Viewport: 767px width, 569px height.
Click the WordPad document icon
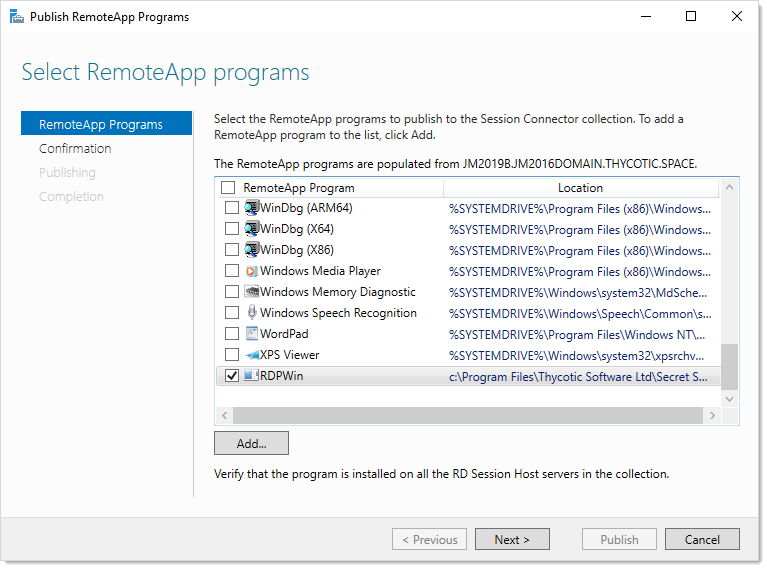click(x=251, y=334)
